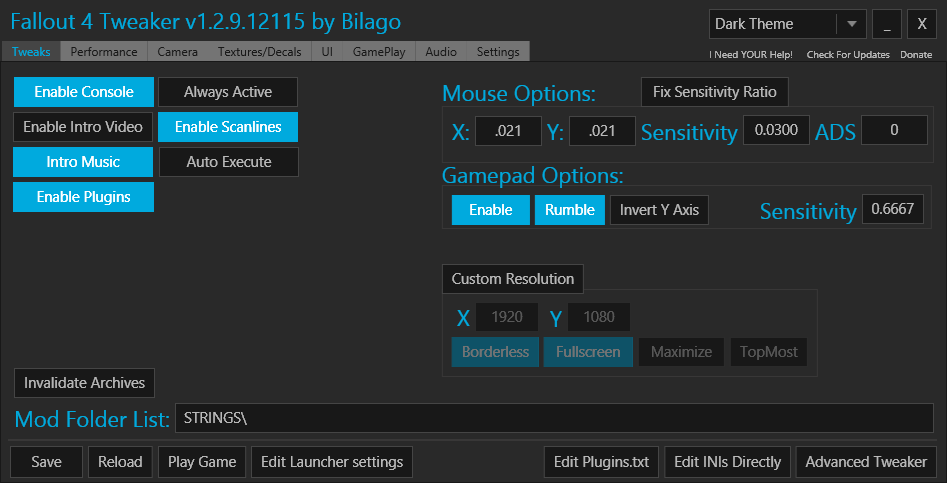The width and height of the screenshot is (947, 483).
Task: Click the Save button
Action: (x=47, y=462)
